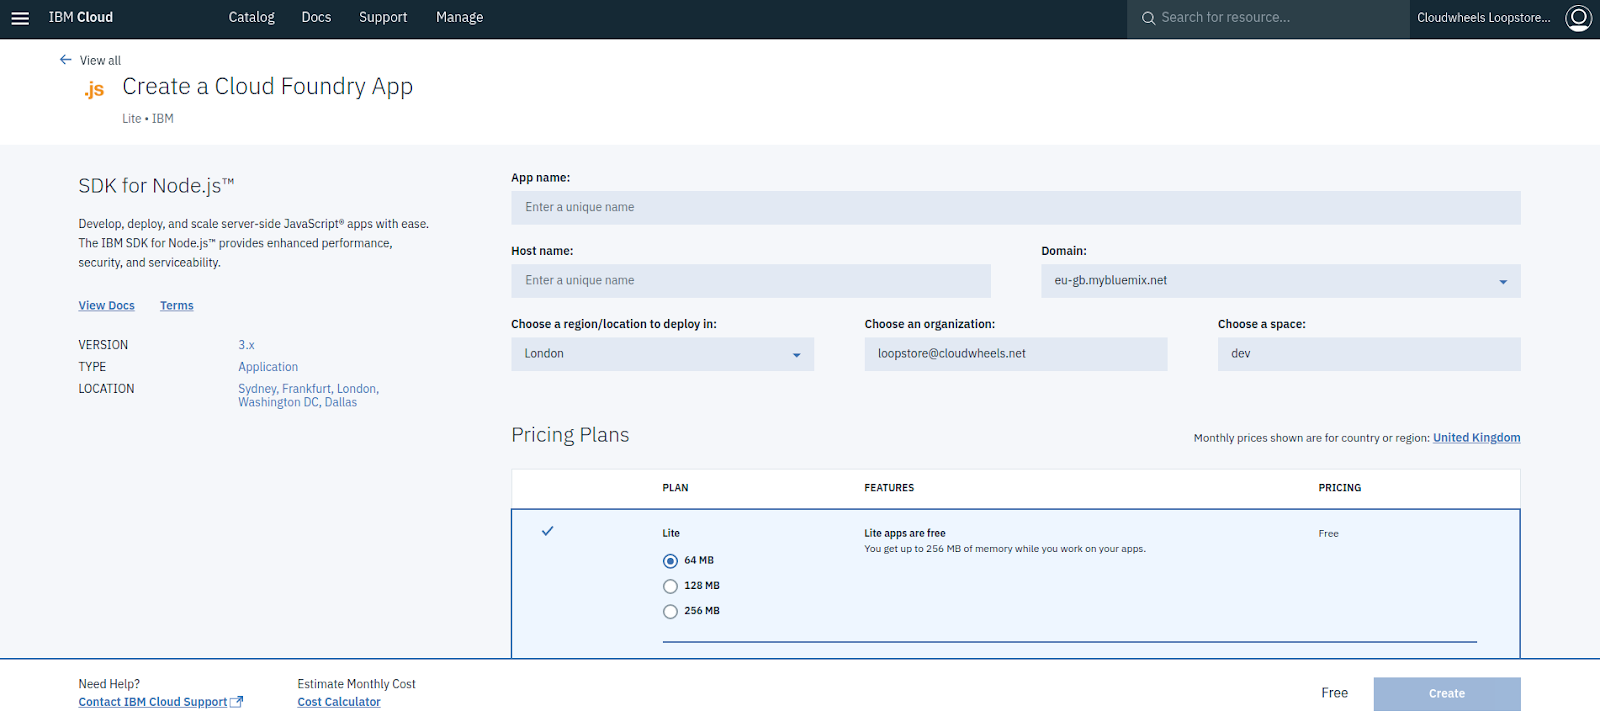Viewport: 1600px width, 727px height.
Task: Open the region dropdown showing London
Action: (662, 354)
